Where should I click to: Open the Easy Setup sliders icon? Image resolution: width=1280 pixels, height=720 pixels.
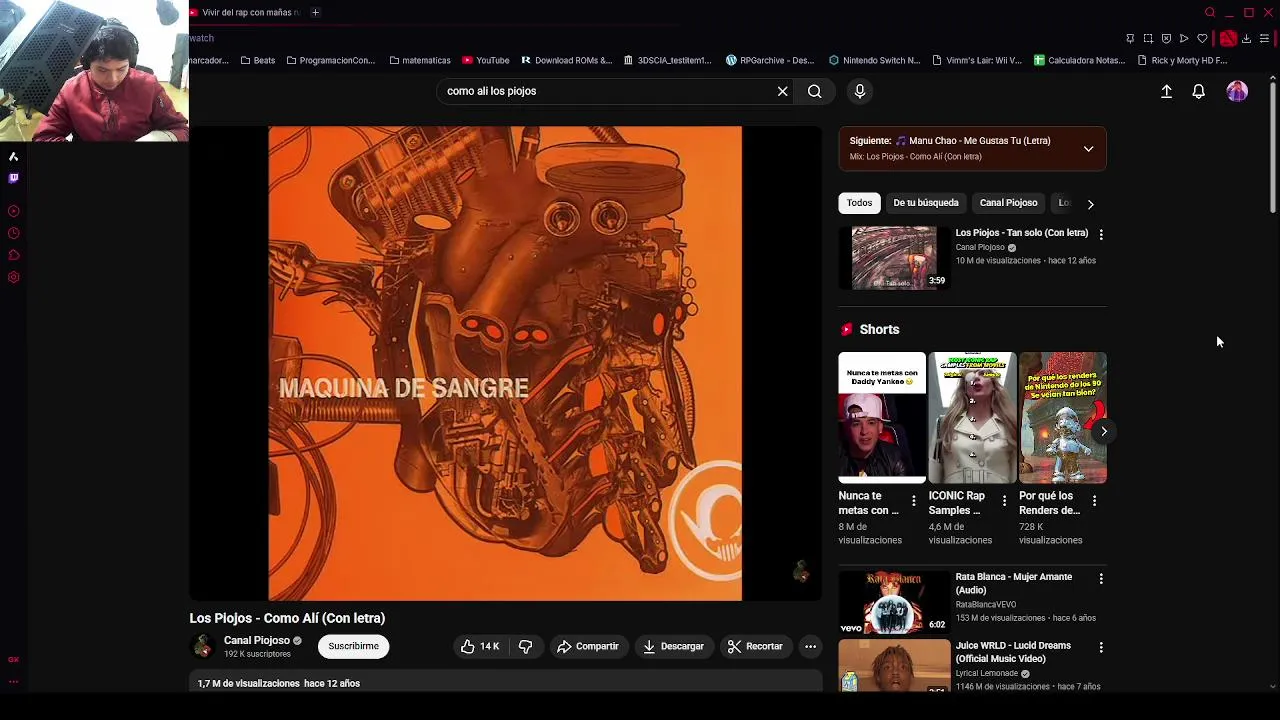tap(1264, 38)
